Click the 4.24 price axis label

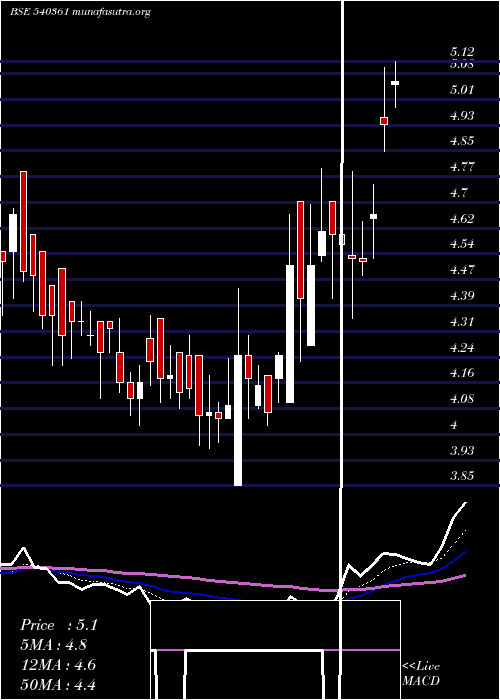tap(462, 347)
